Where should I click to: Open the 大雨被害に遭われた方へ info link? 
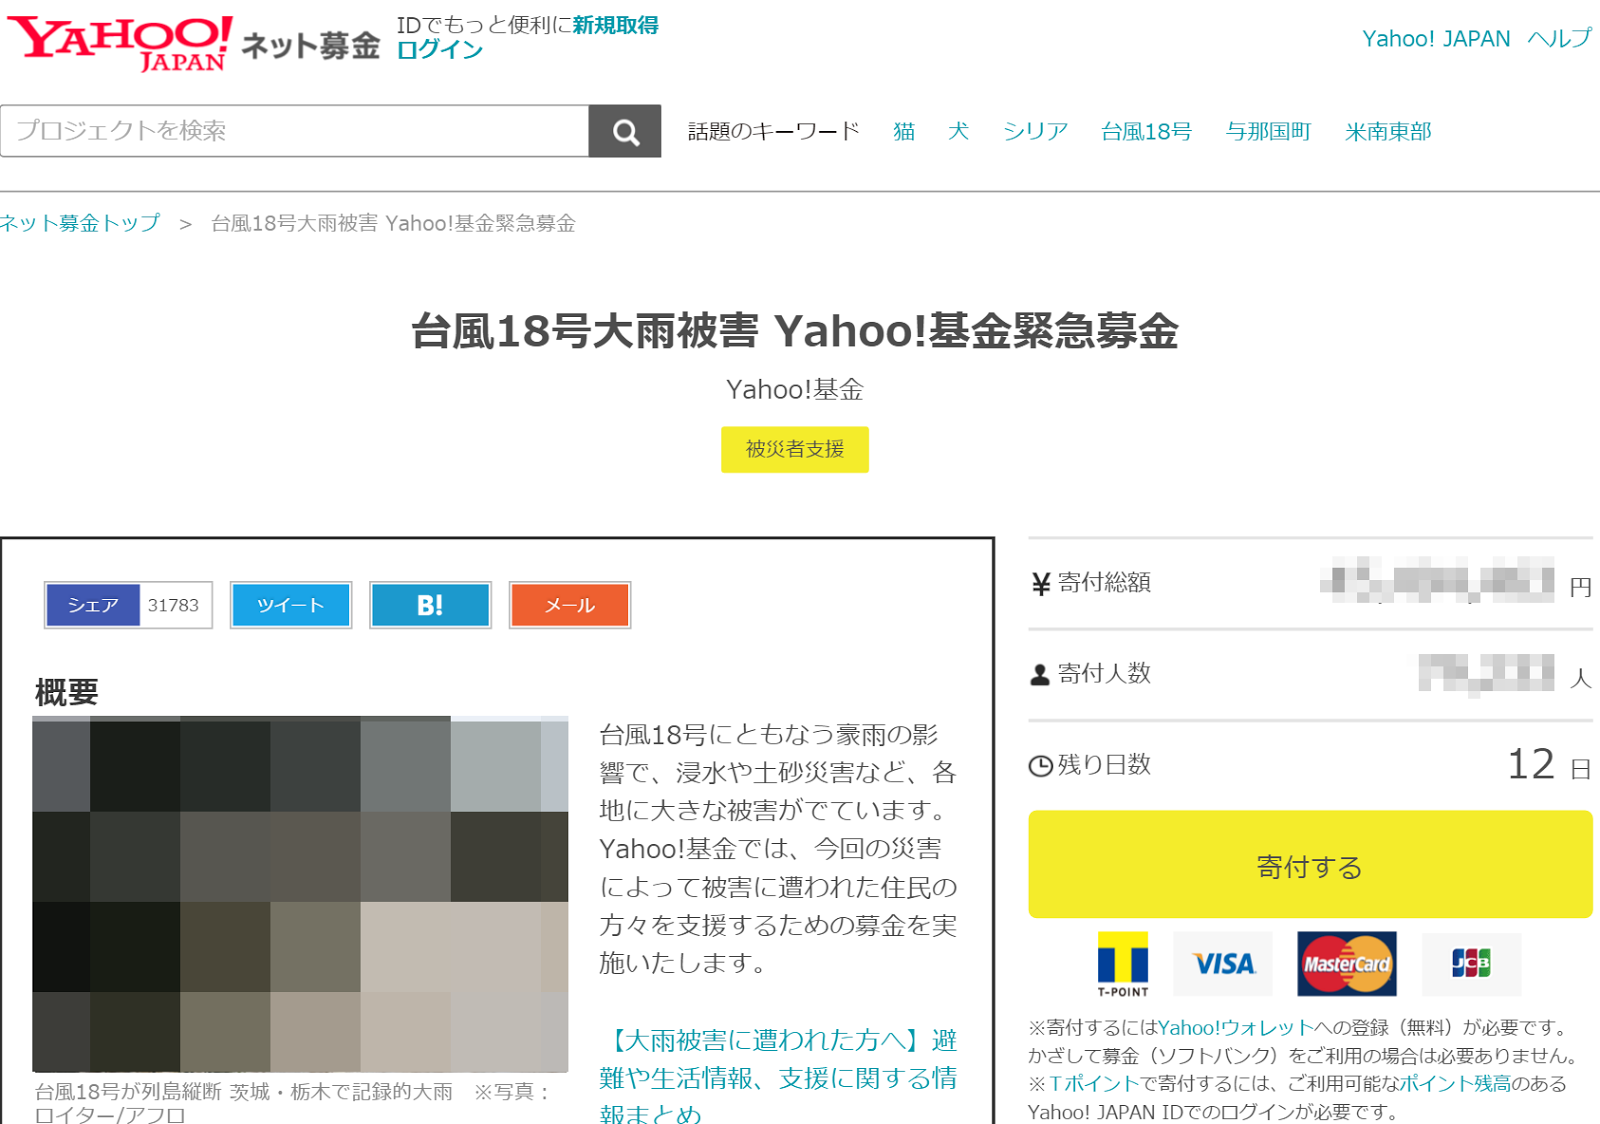tap(778, 1077)
